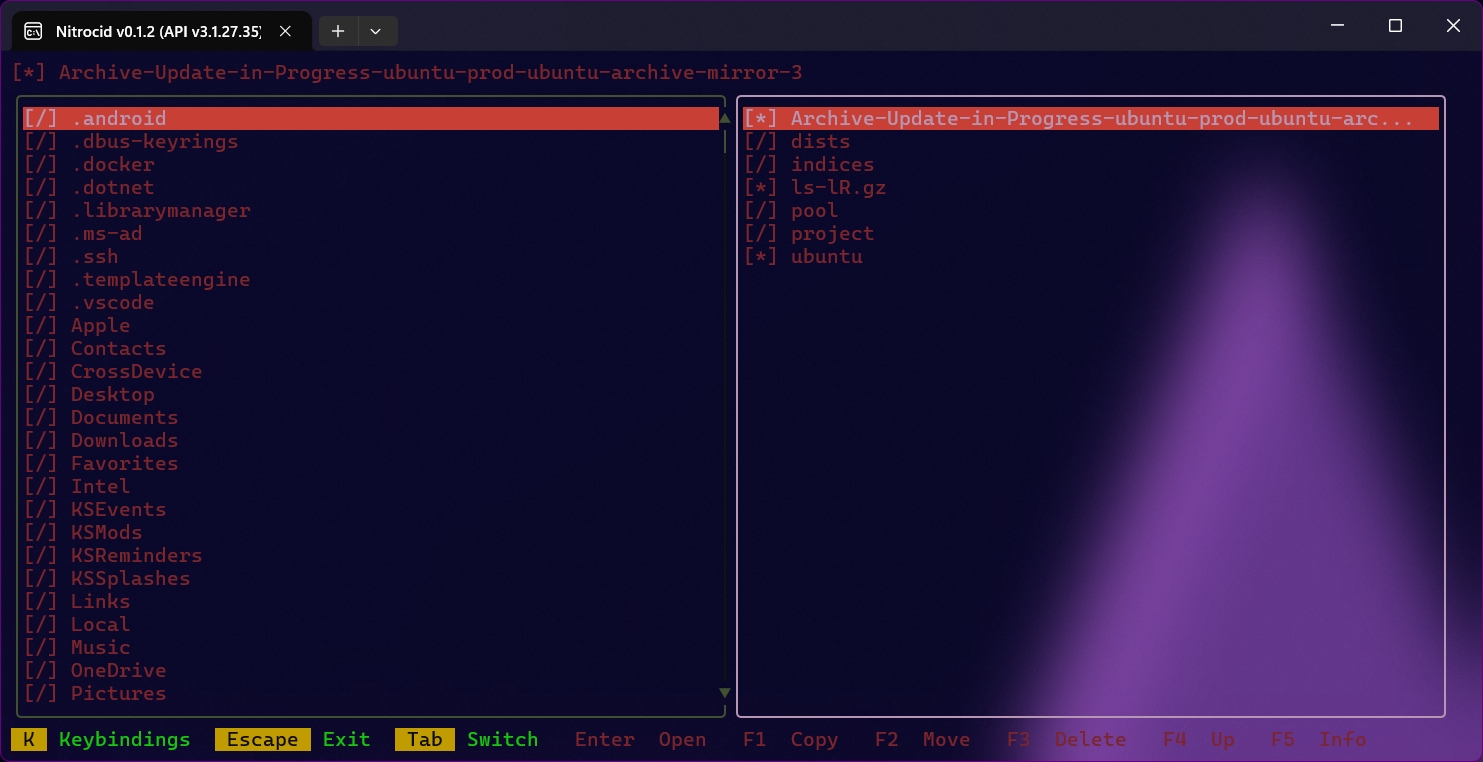Select the .android folder entry
Image resolution: width=1483 pixels, height=762 pixels.
(118, 118)
